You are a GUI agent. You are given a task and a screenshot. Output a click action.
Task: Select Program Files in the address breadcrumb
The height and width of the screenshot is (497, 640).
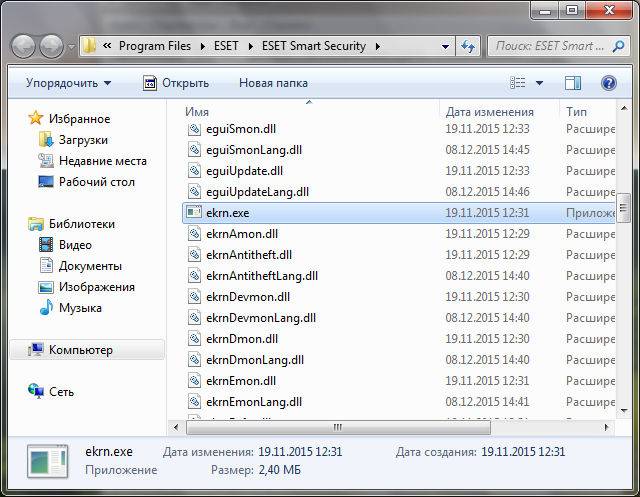pos(155,46)
